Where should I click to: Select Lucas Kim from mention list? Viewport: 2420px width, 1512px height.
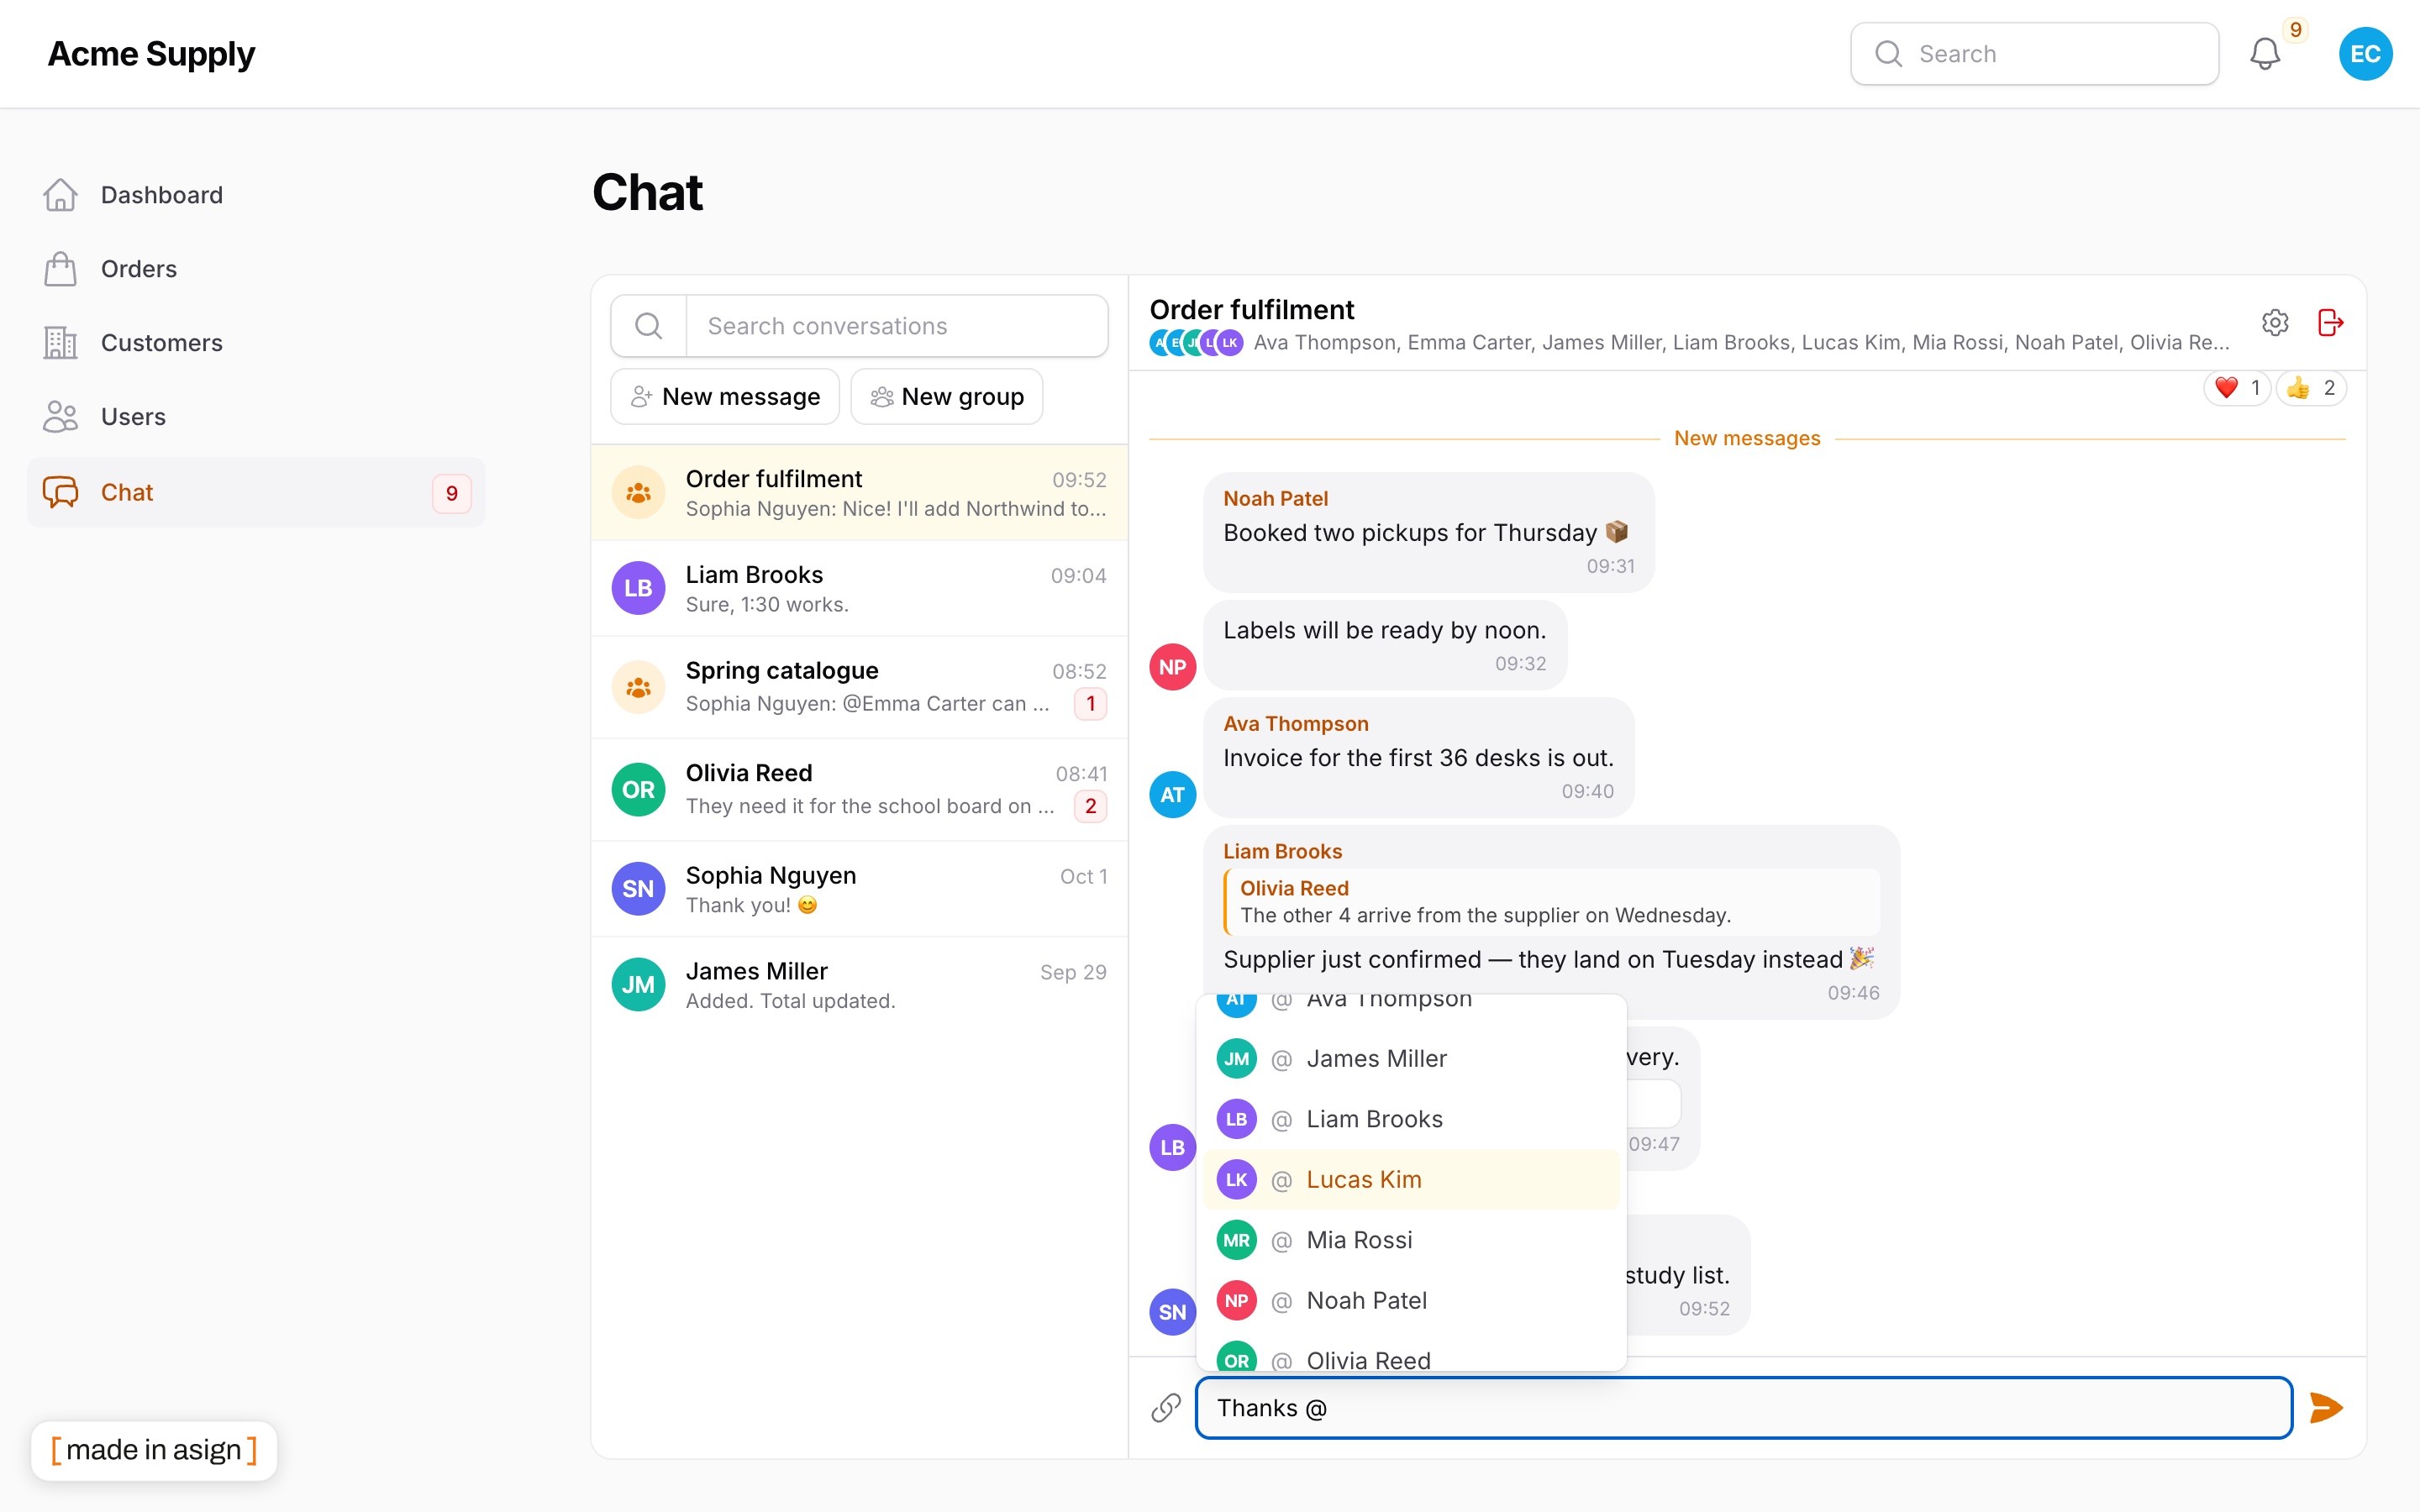click(x=1411, y=1180)
